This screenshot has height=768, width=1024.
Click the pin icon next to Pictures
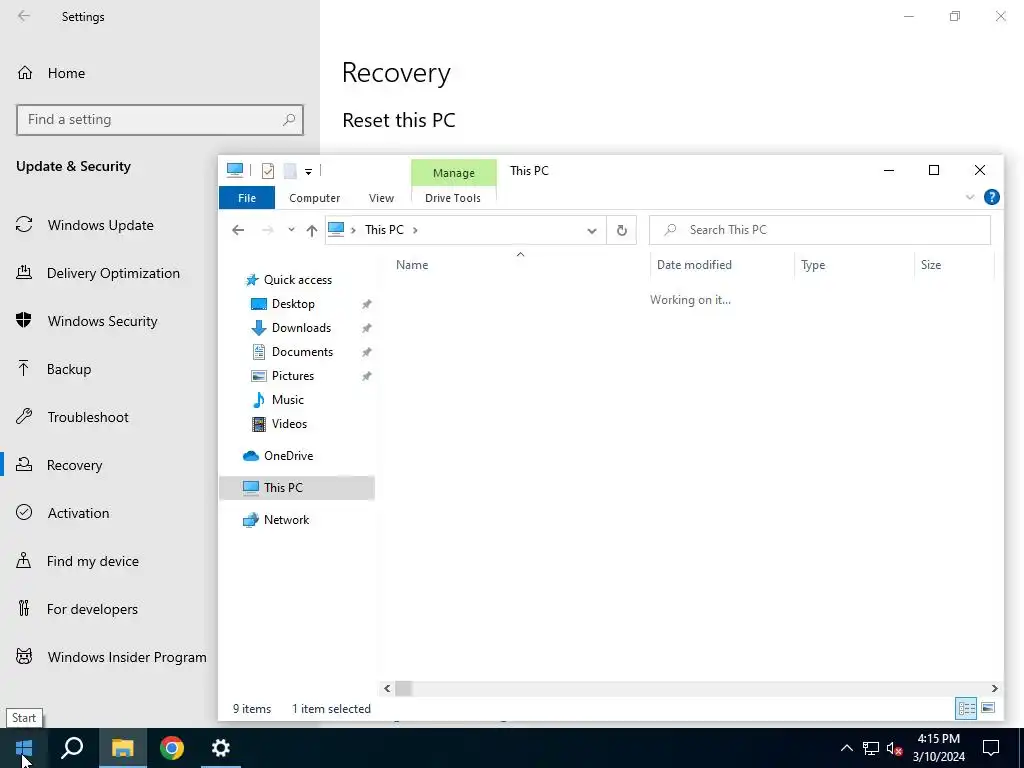click(367, 377)
